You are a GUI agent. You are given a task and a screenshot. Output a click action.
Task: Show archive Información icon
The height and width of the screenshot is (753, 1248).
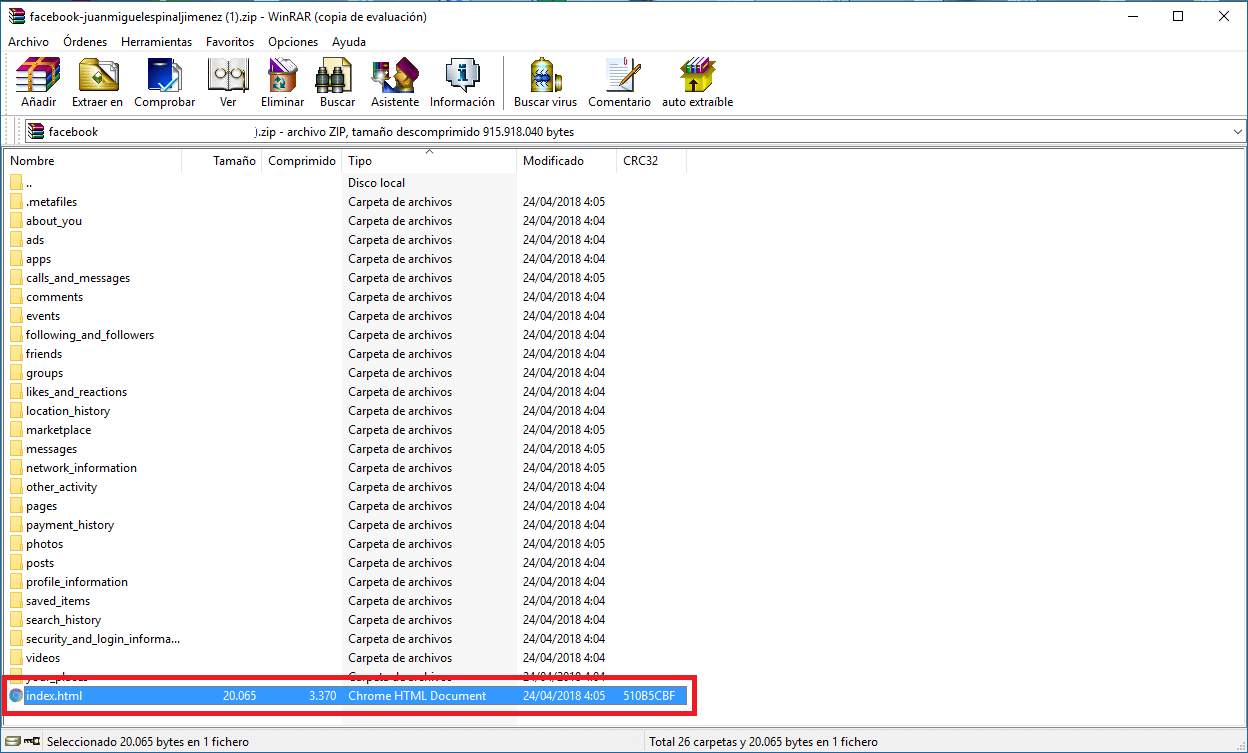(x=462, y=75)
